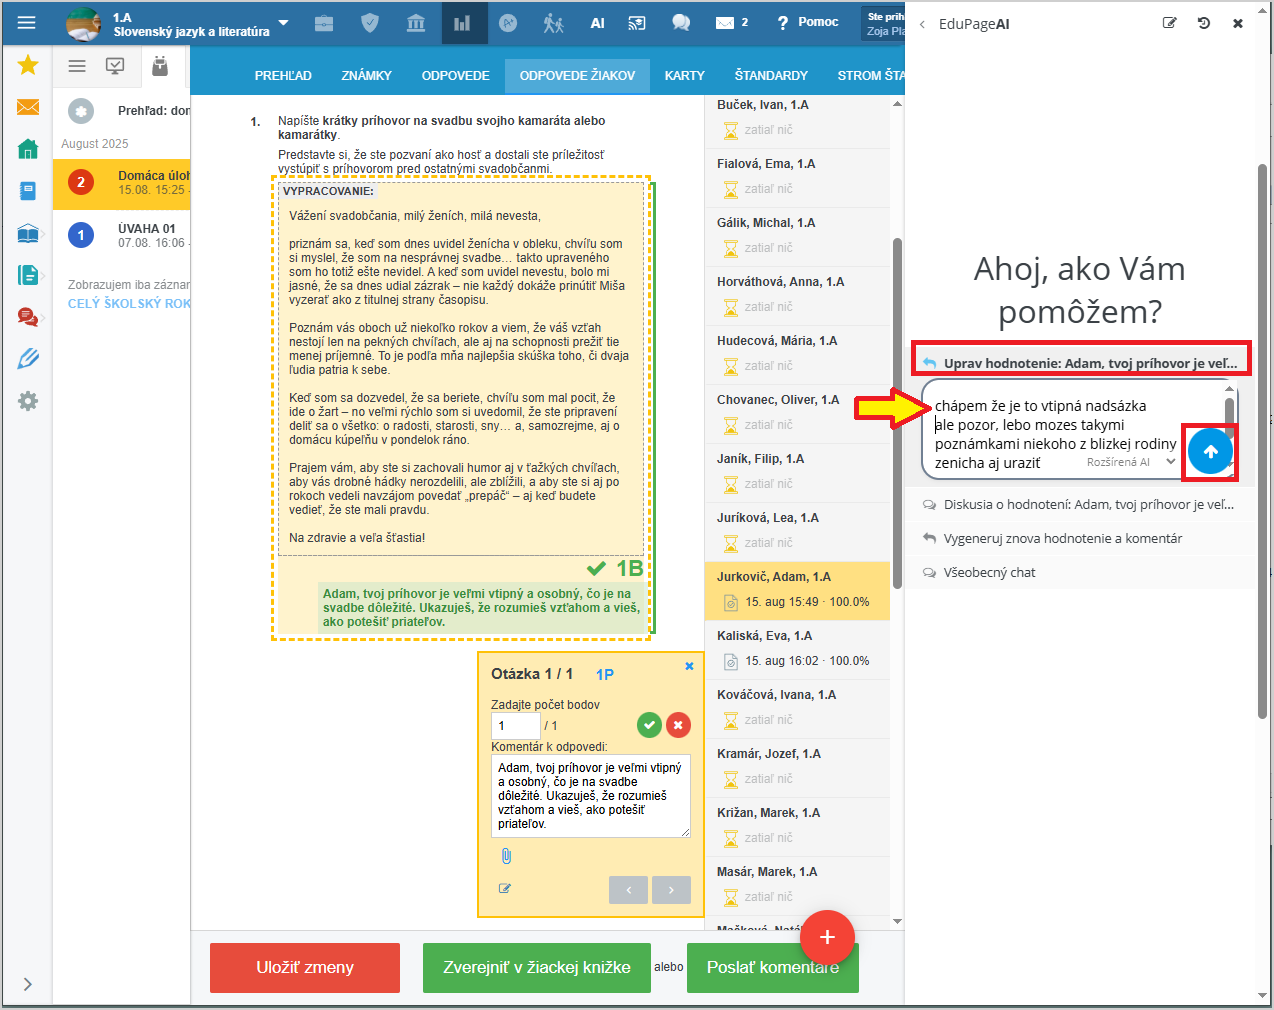
Task: Click the star favorites icon in sidebar
Action: click(28, 65)
